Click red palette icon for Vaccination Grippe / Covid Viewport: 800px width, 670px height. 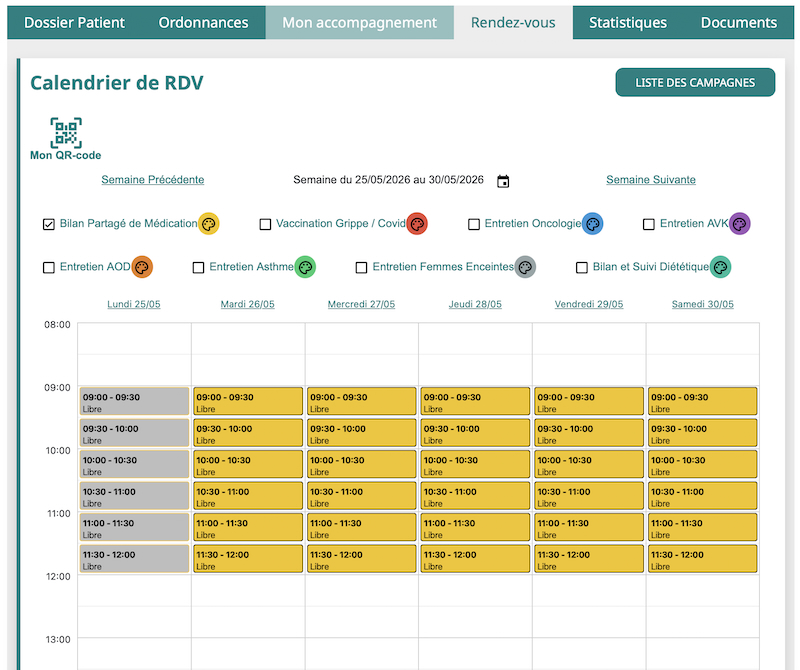point(417,224)
